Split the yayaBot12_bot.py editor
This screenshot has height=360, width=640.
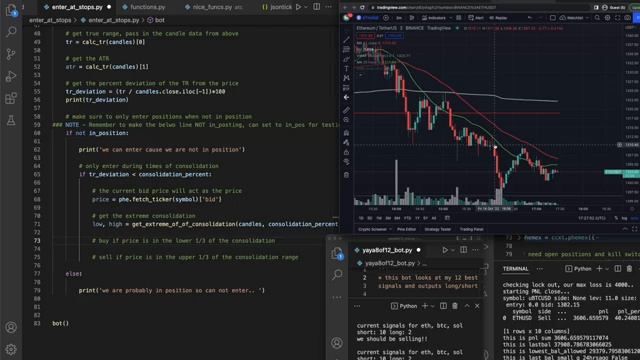coord(464,250)
